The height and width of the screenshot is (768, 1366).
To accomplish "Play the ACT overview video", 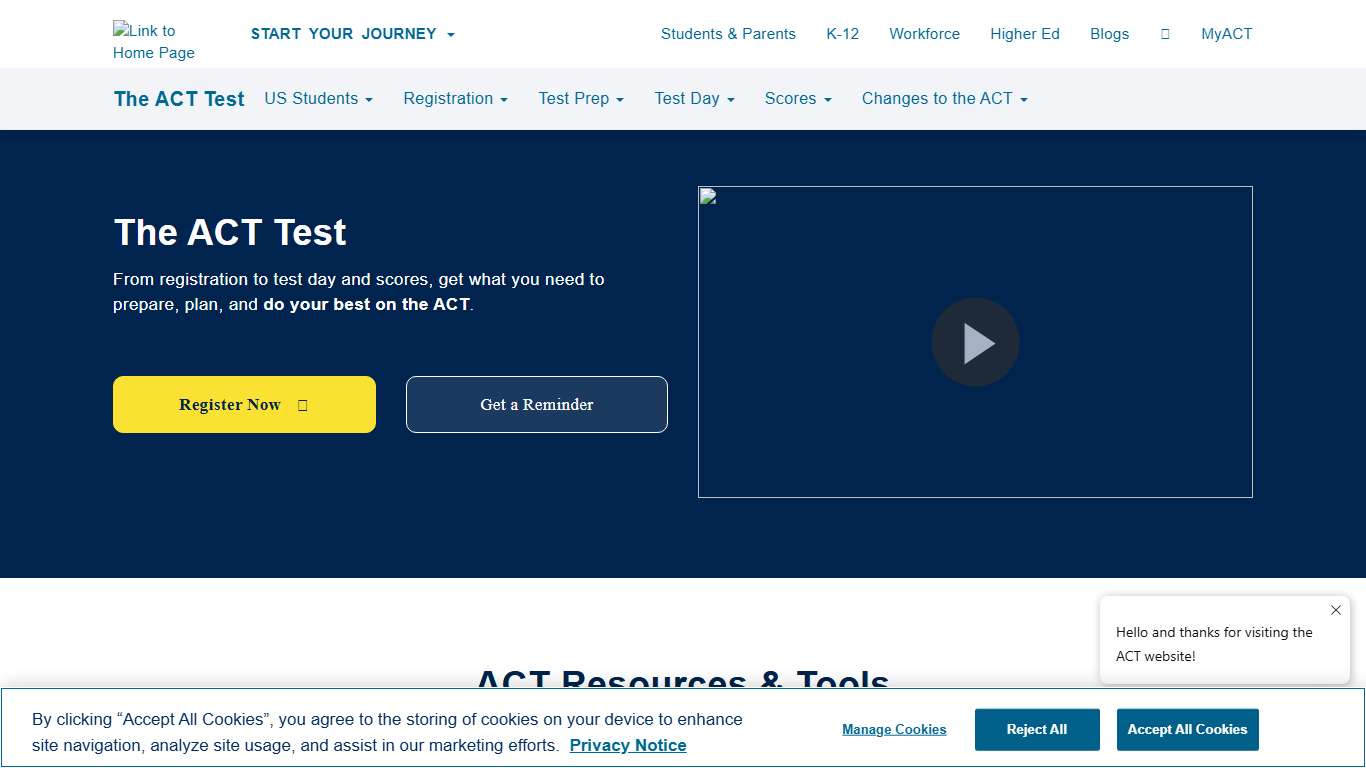I will pyautogui.click(x=975, y=342).
